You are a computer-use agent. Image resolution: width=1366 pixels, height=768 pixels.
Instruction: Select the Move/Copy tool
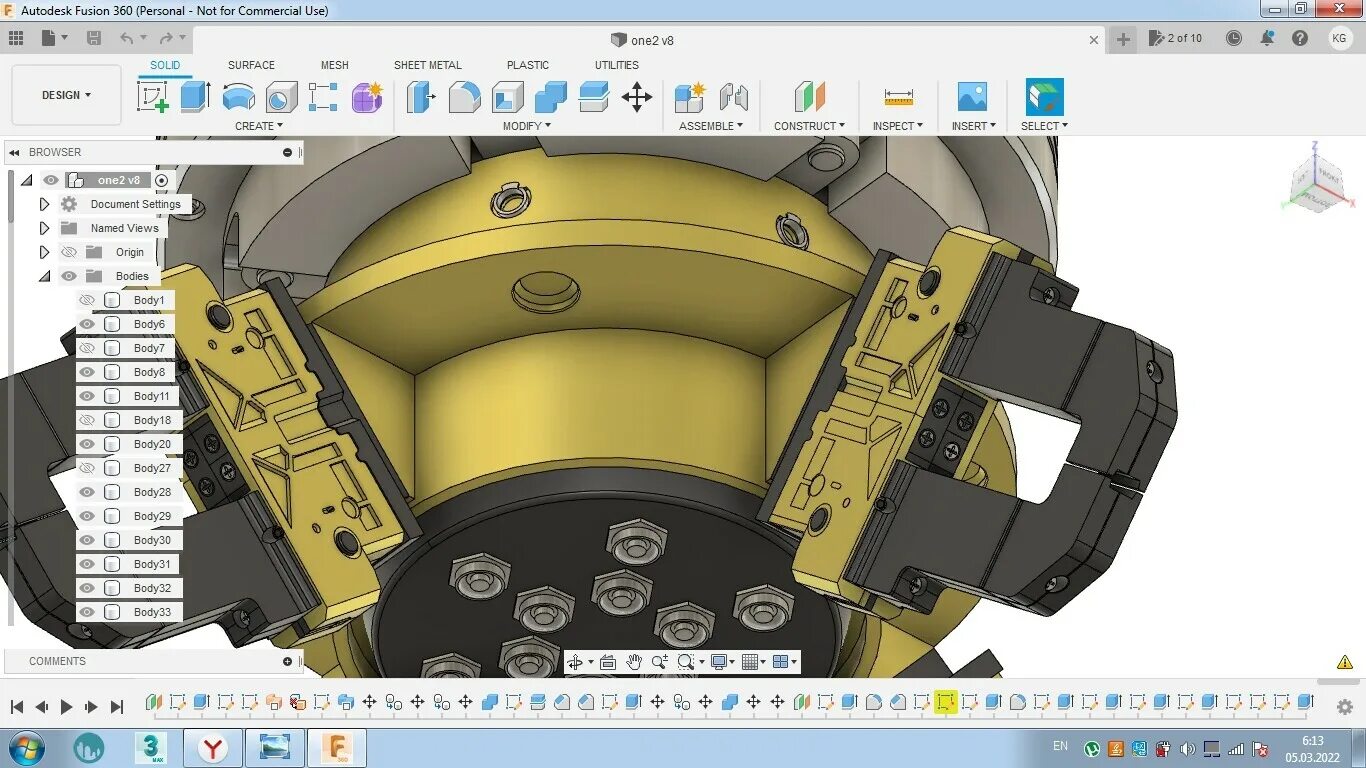[637, 97]
